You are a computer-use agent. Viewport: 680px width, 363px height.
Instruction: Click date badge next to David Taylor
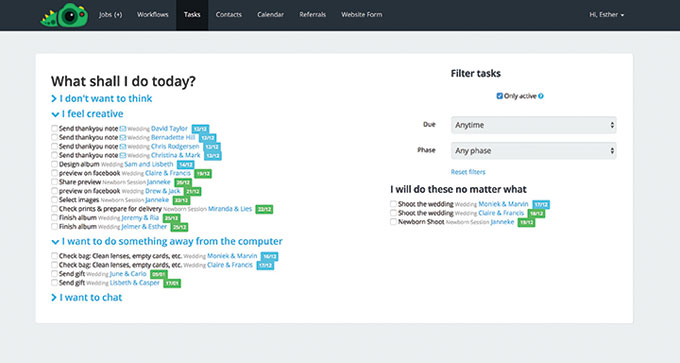pos(200,129)
